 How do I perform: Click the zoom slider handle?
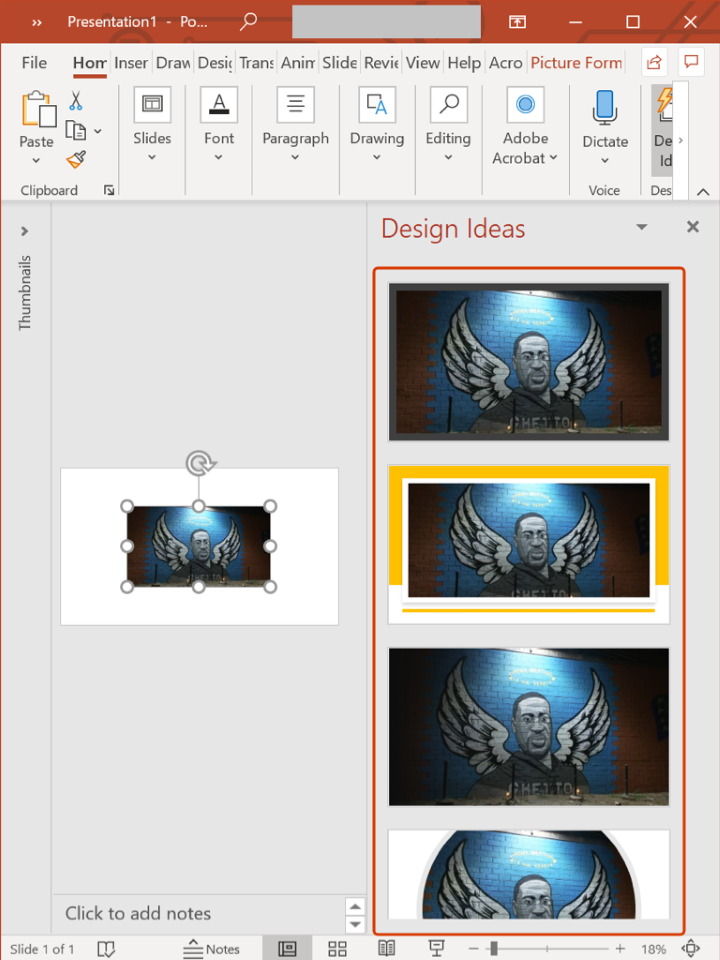(x=493, y=949)
